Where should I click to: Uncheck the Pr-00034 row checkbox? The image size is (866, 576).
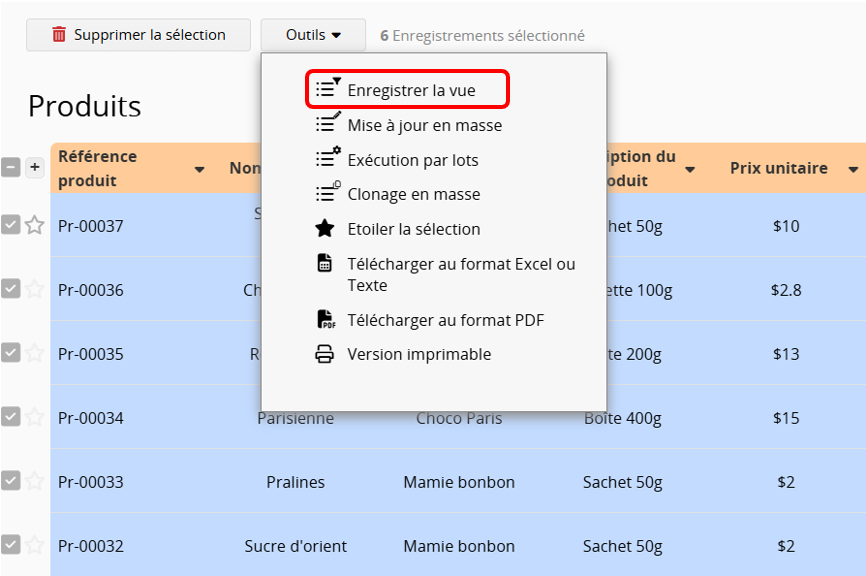click(x=10, y=416)
